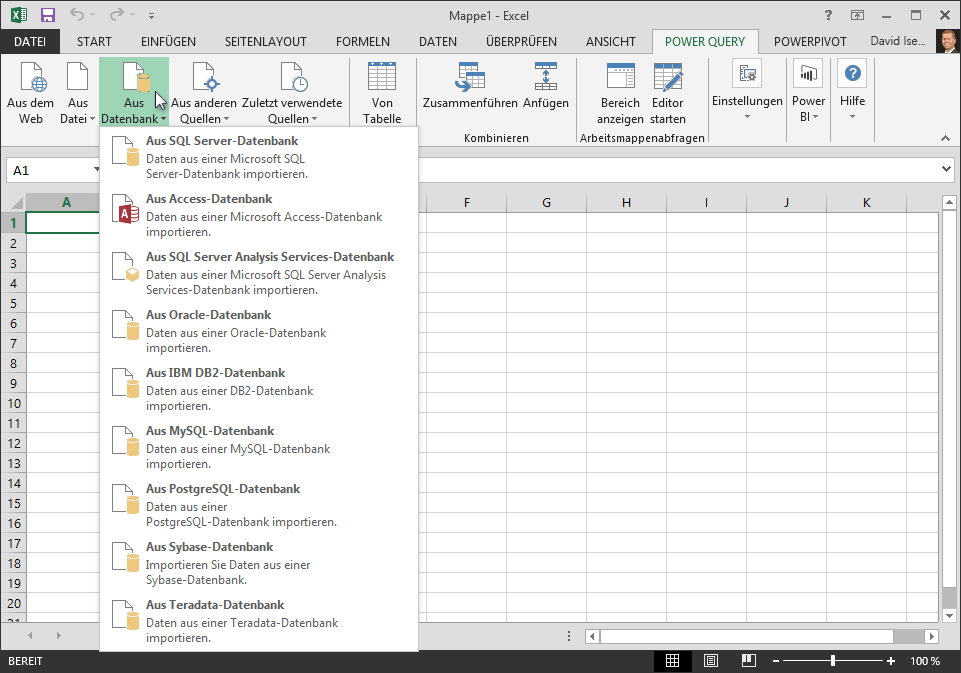This screenshot has width=961, height=673.
Task: Open the David Ise... account menu
Action: [x=898, y=41]
